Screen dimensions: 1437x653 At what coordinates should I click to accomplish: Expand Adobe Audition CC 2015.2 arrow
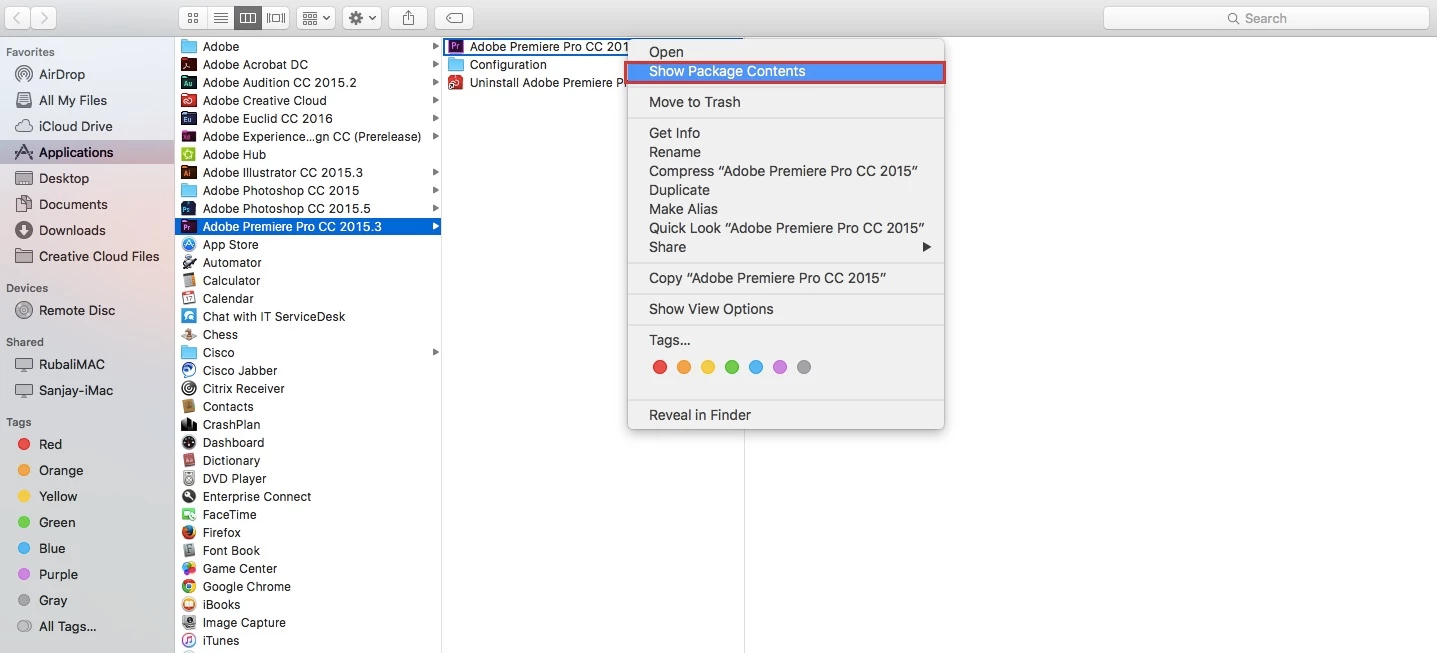(435, 82)
